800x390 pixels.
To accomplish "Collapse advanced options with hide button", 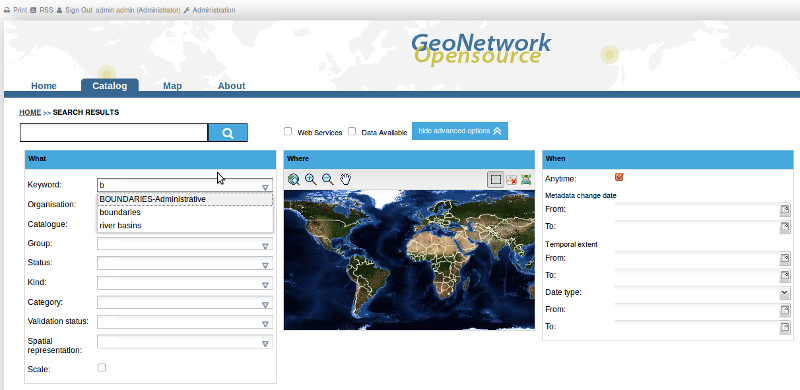I will tap(460, 131).
